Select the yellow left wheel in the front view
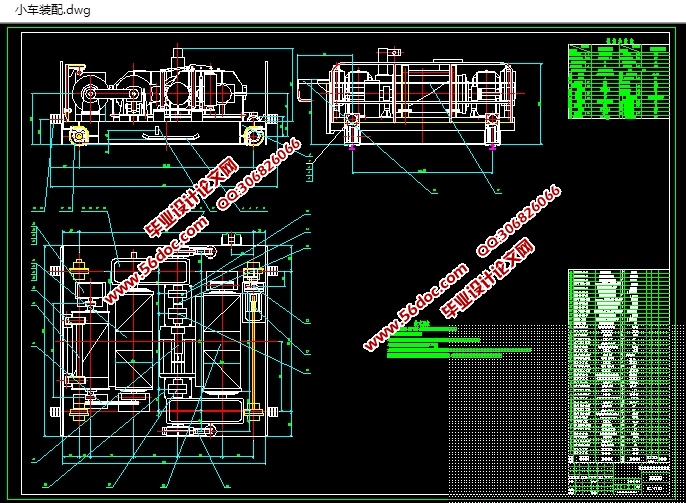686x503 pixels. point(79,135)
